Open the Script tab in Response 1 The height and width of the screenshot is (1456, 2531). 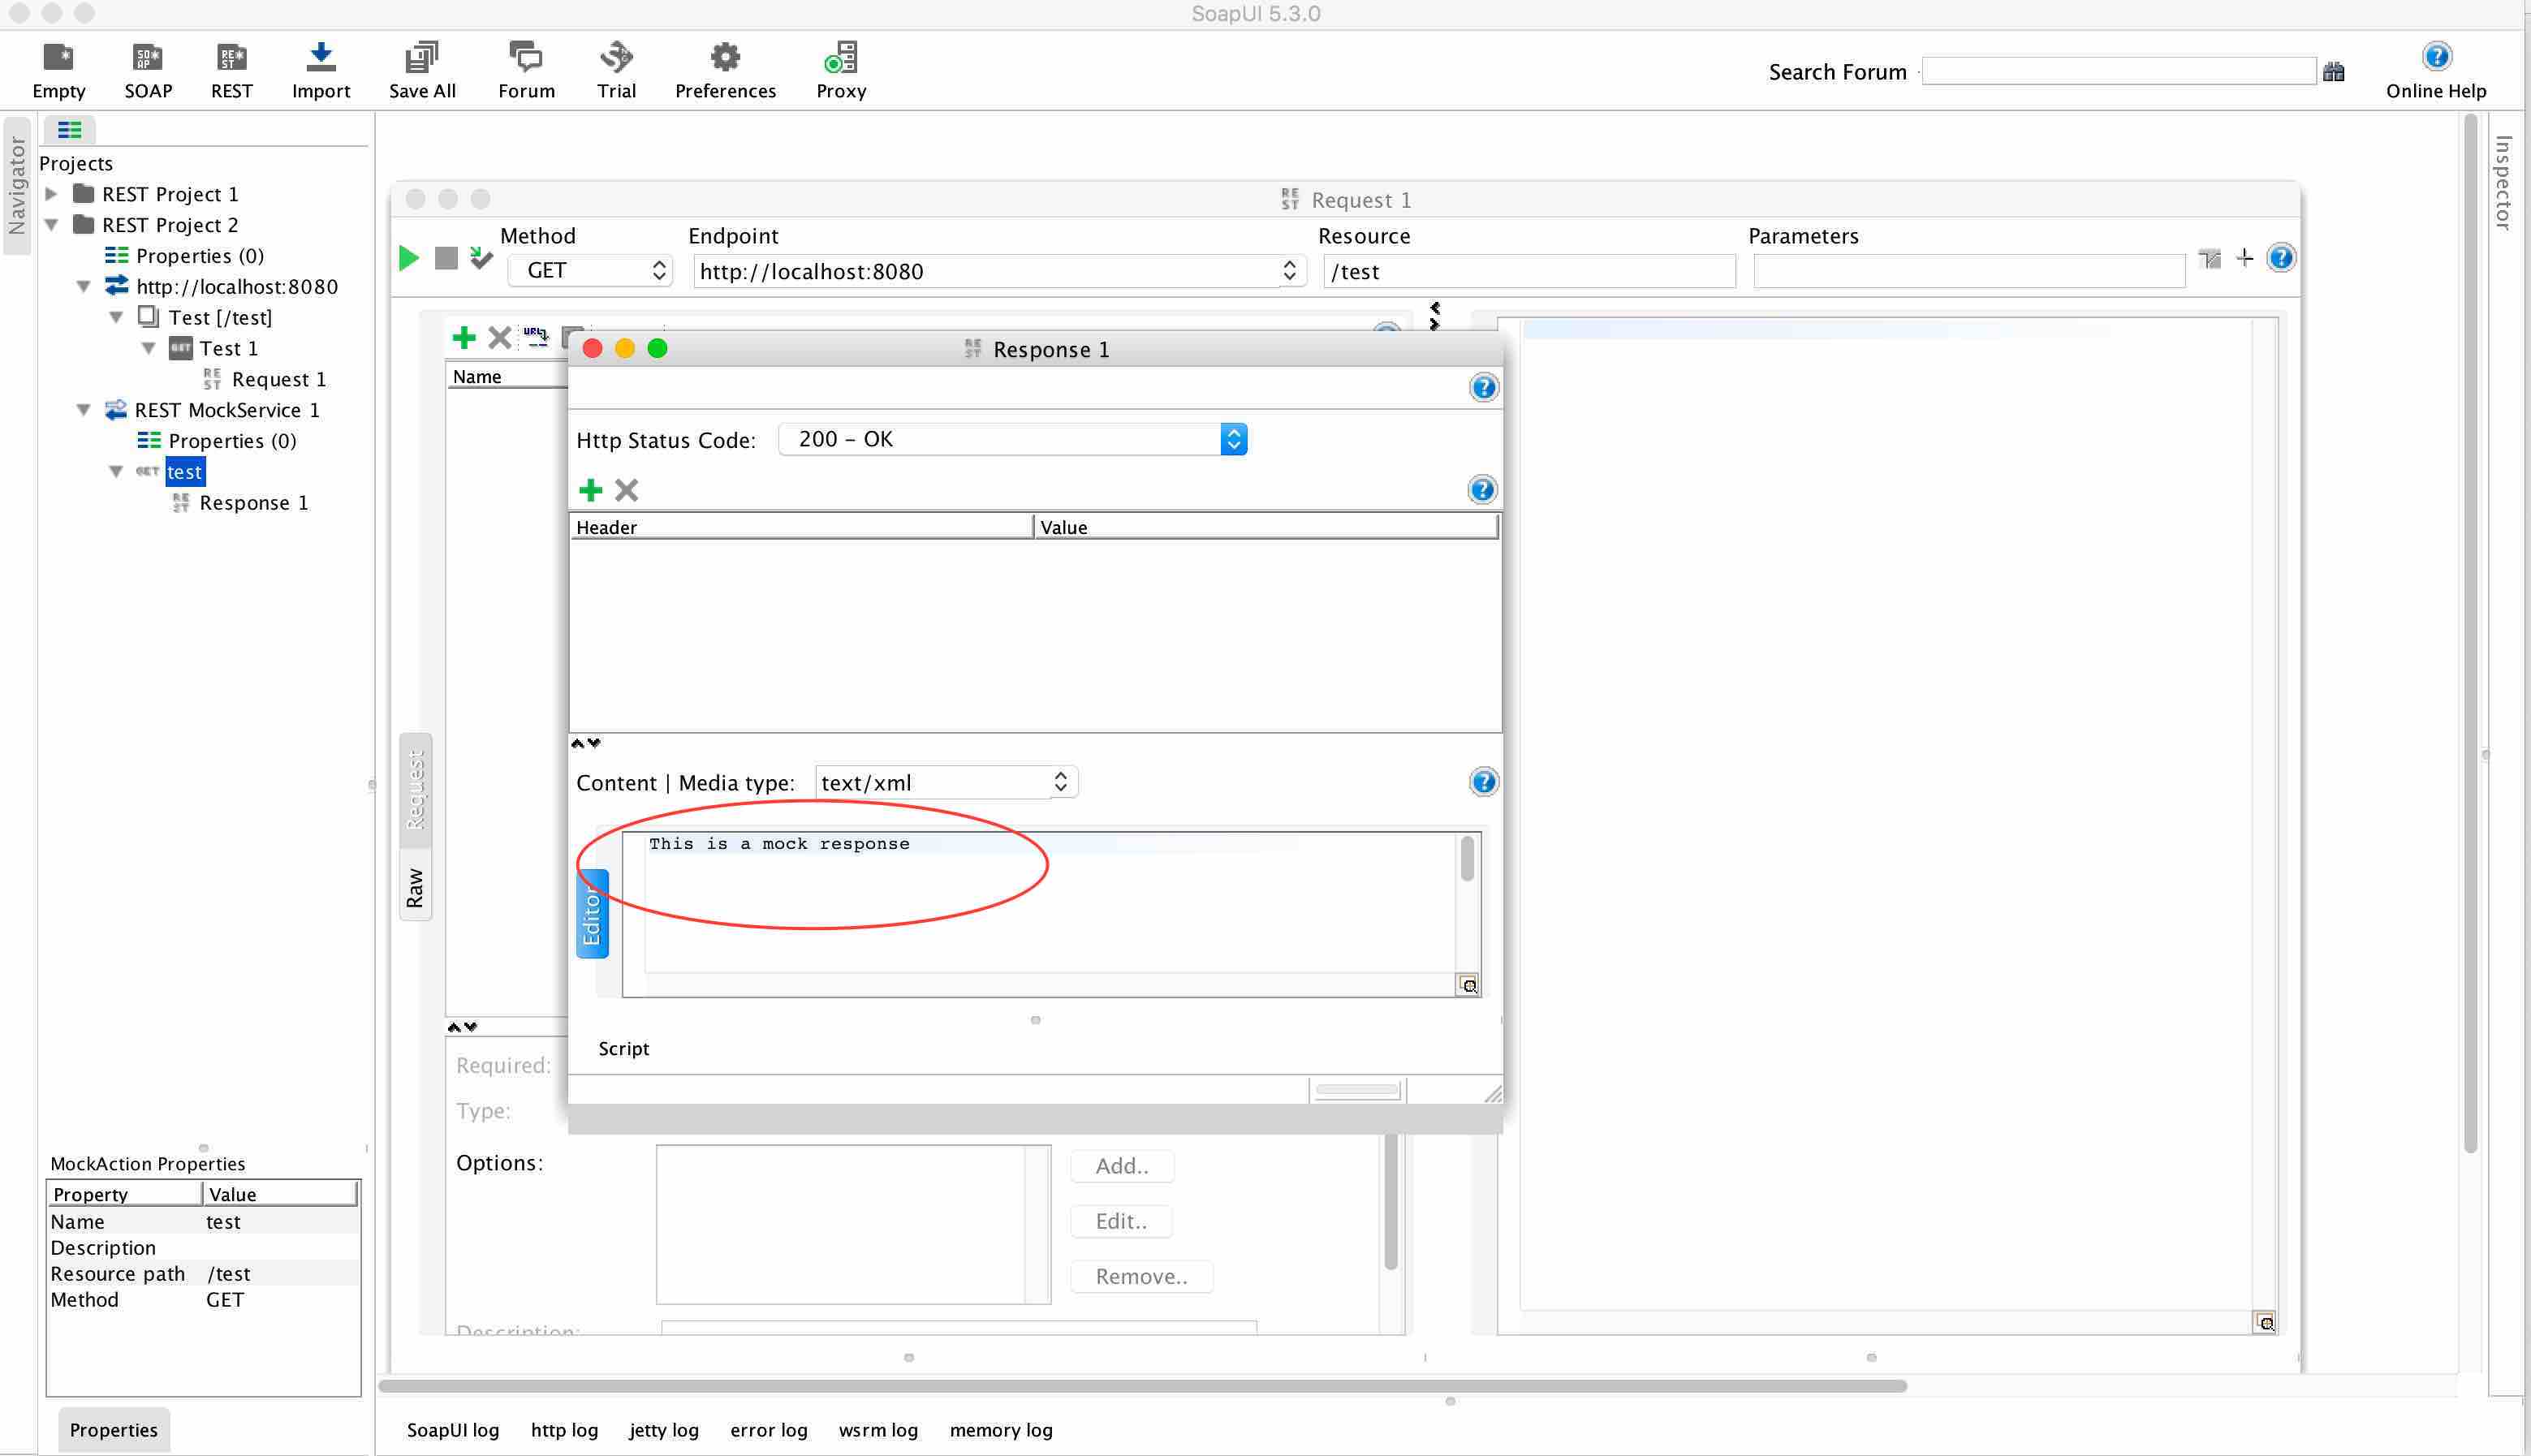pos(623,1048)
